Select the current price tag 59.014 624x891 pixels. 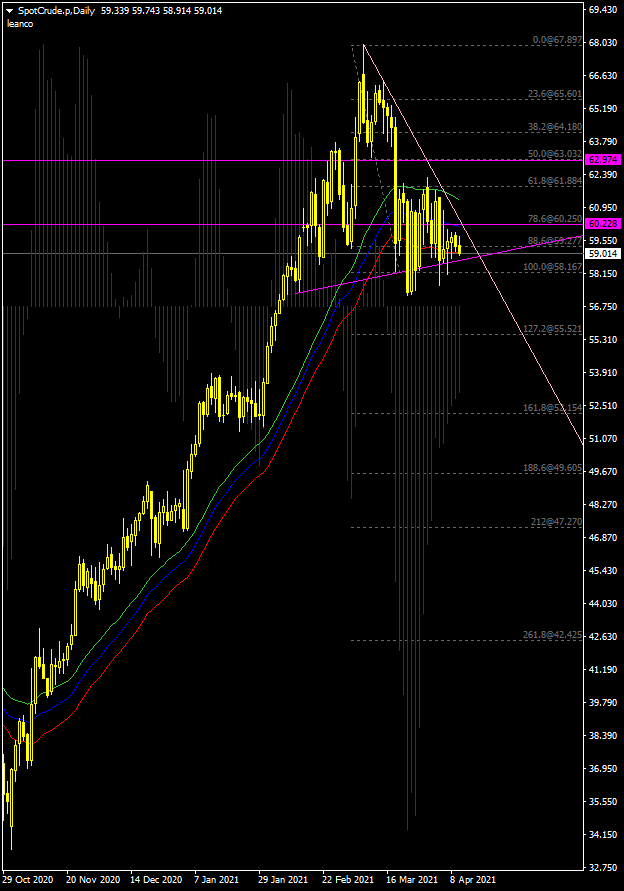click(x=604, y=255)
